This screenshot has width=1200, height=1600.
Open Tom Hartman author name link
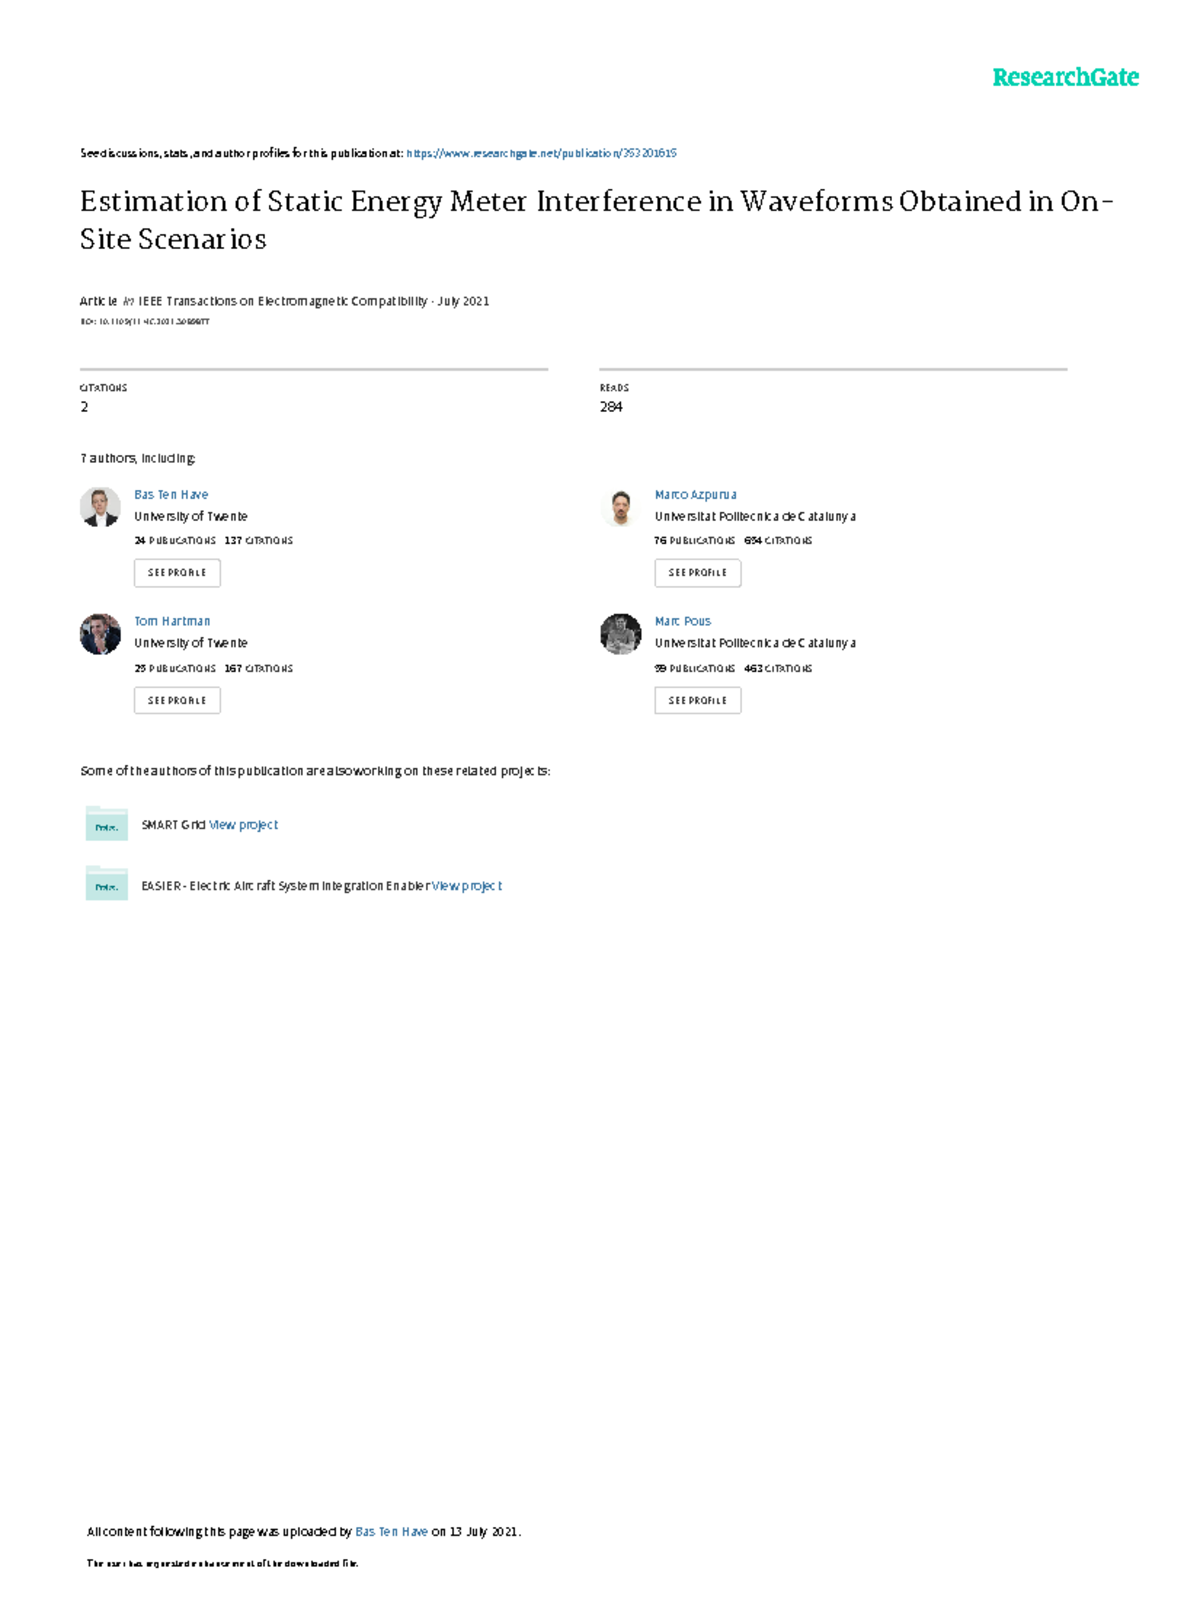click(x=172, y=621)
